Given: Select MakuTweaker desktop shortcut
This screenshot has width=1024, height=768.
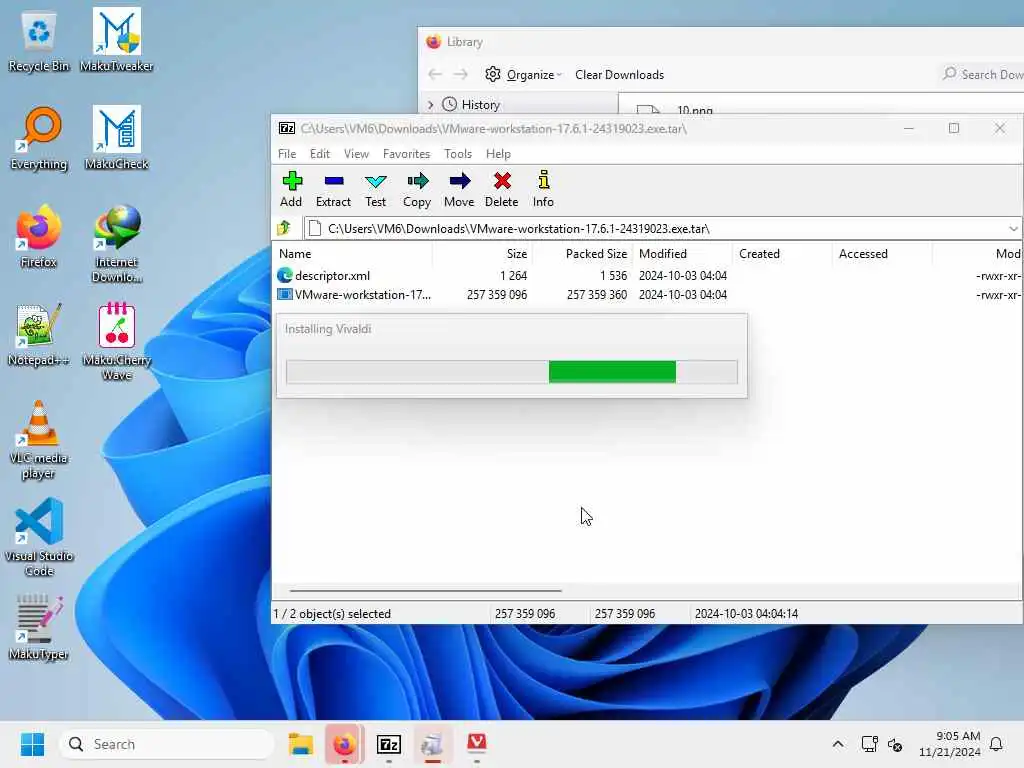Looking at the screenshot, I should (117, 40).
